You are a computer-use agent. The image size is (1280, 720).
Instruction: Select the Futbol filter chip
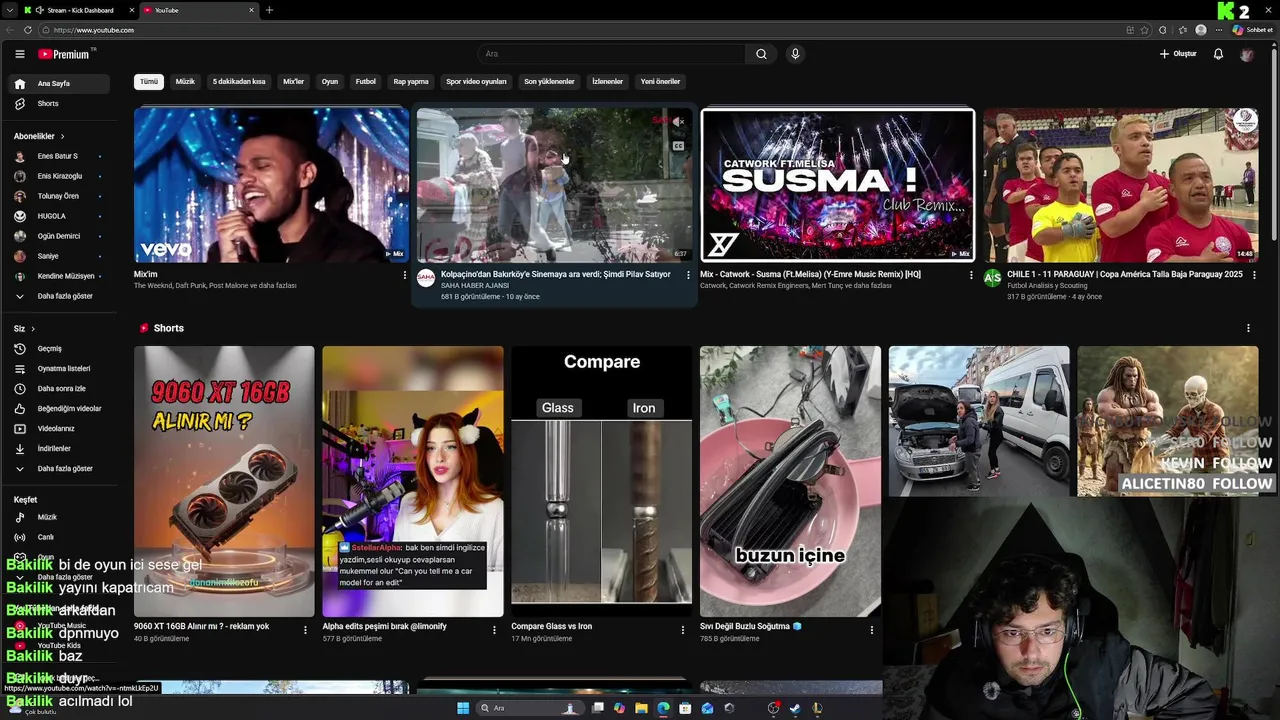(366, 82)
